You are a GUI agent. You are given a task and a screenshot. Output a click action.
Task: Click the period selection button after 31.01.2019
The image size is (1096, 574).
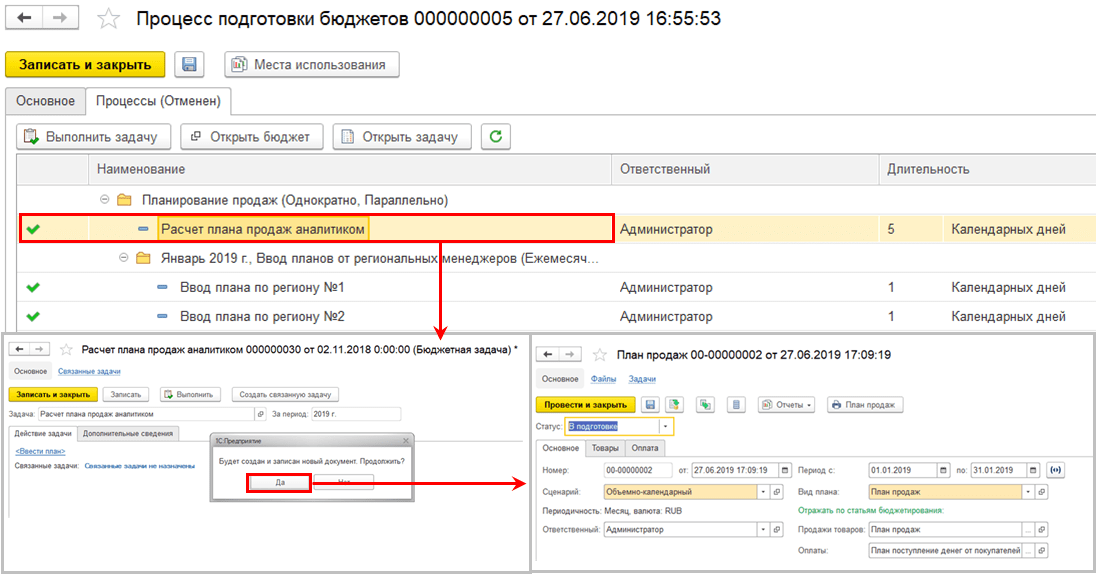(1055, 470)
